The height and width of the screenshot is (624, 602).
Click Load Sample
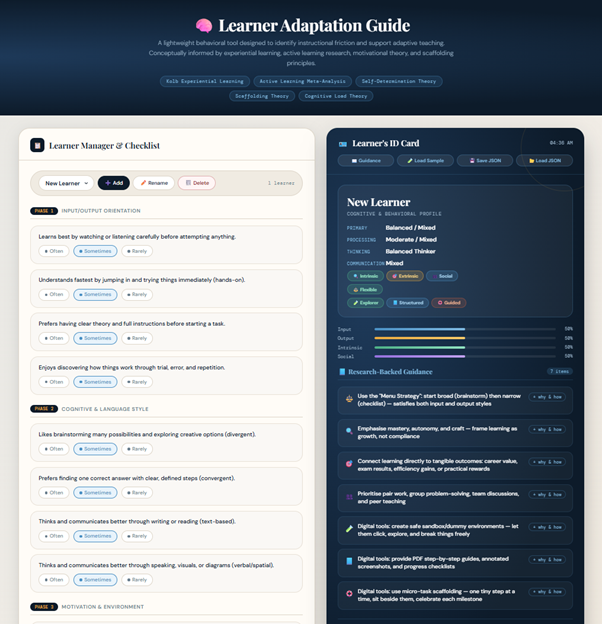(x=425, y=161)
